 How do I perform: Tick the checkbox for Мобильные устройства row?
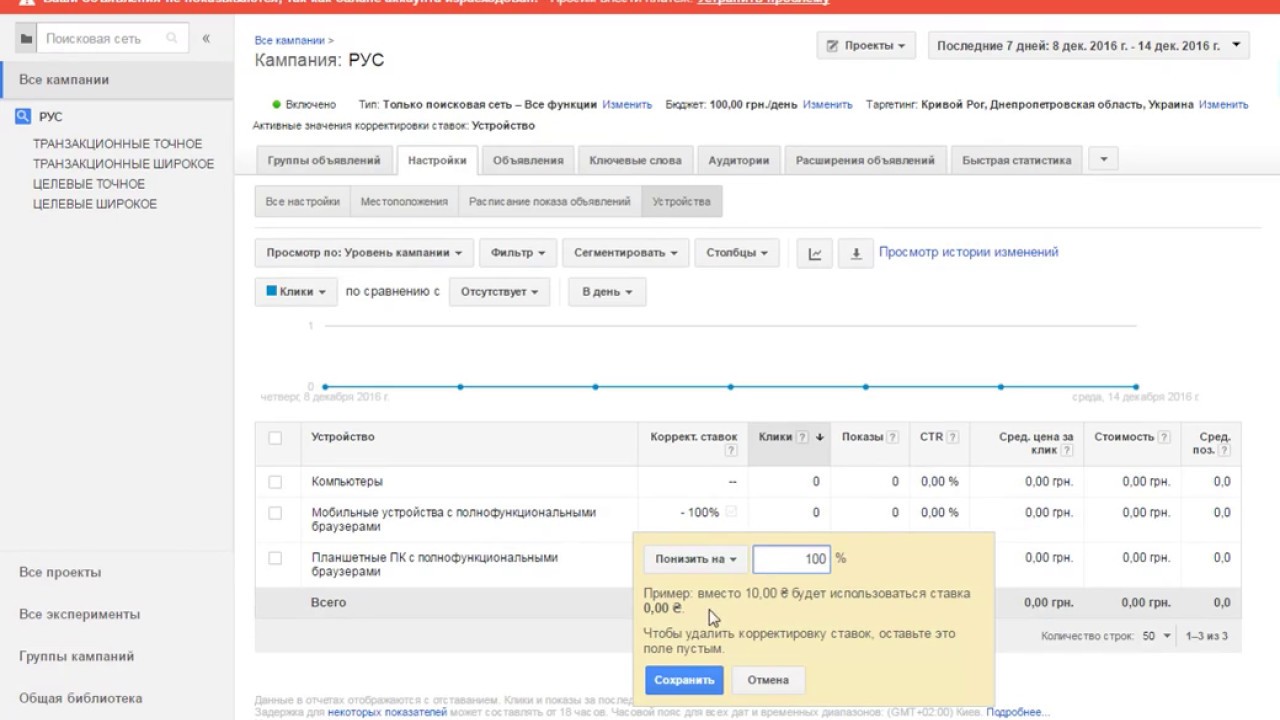click(275, 513)
